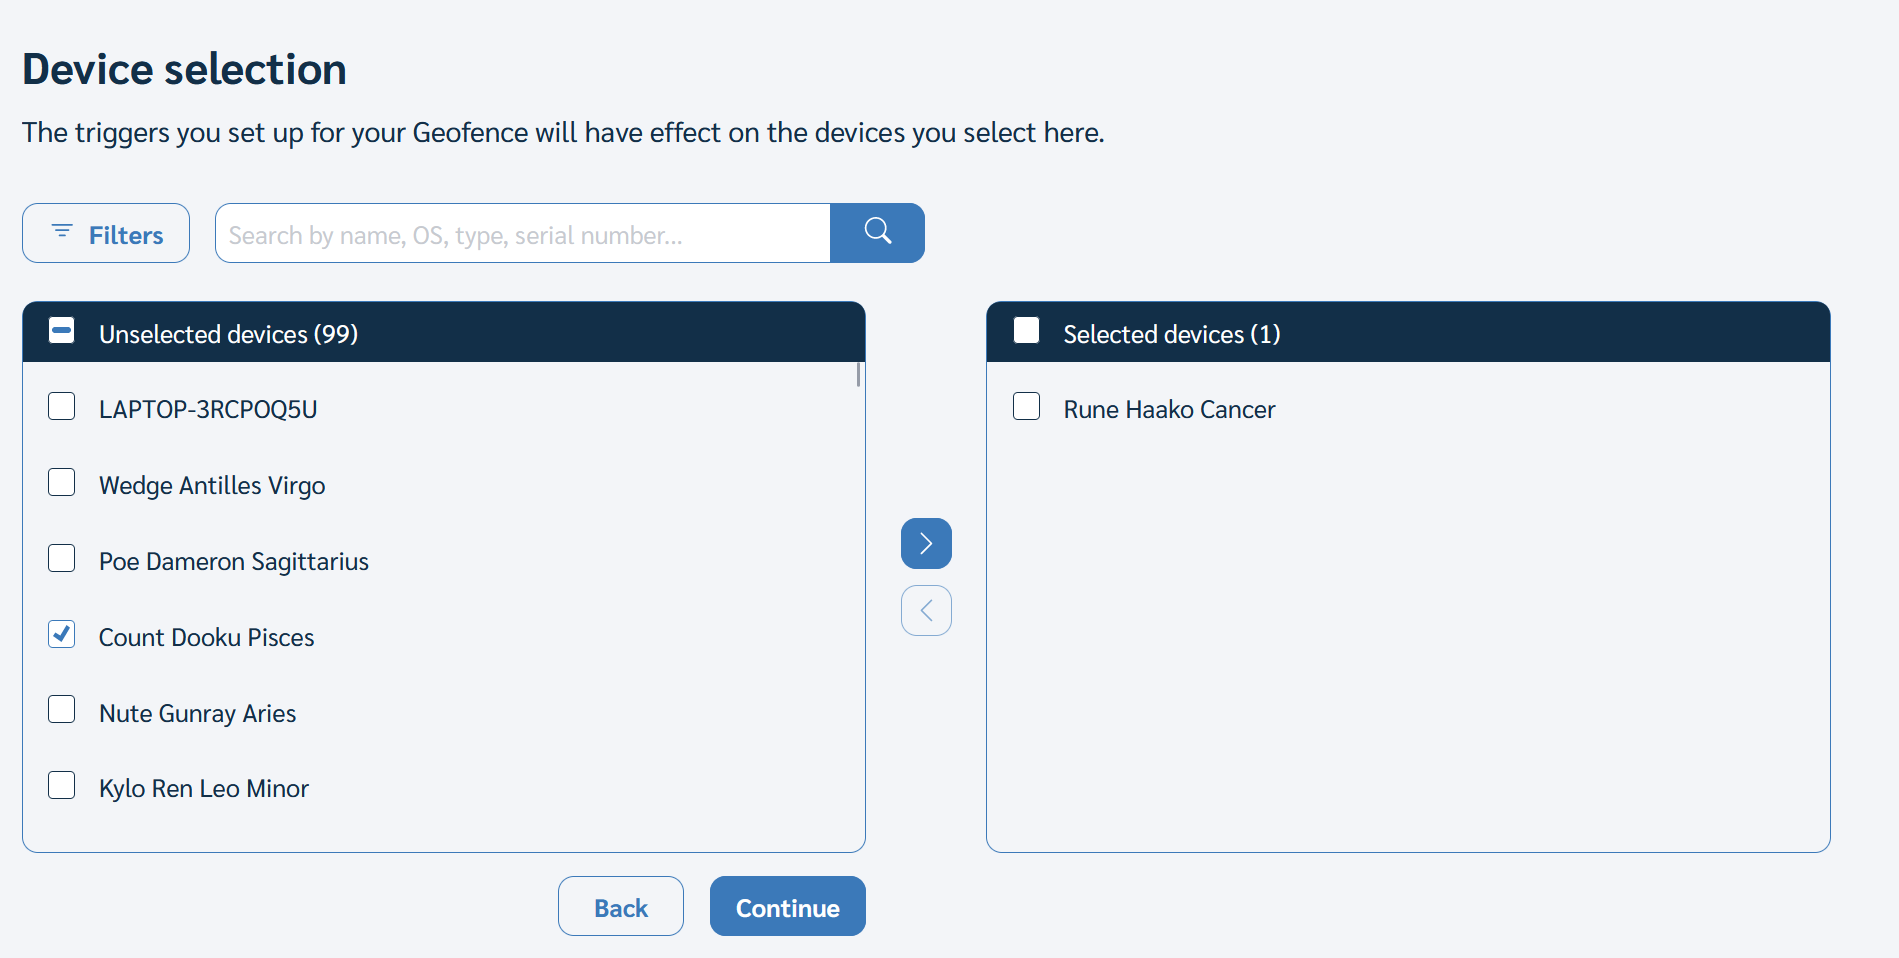Viewport: 1899px width, 958px height.
Task: Uncheck the Count Dooku Pisces checkbox
Action: click(x=62, y=634)
